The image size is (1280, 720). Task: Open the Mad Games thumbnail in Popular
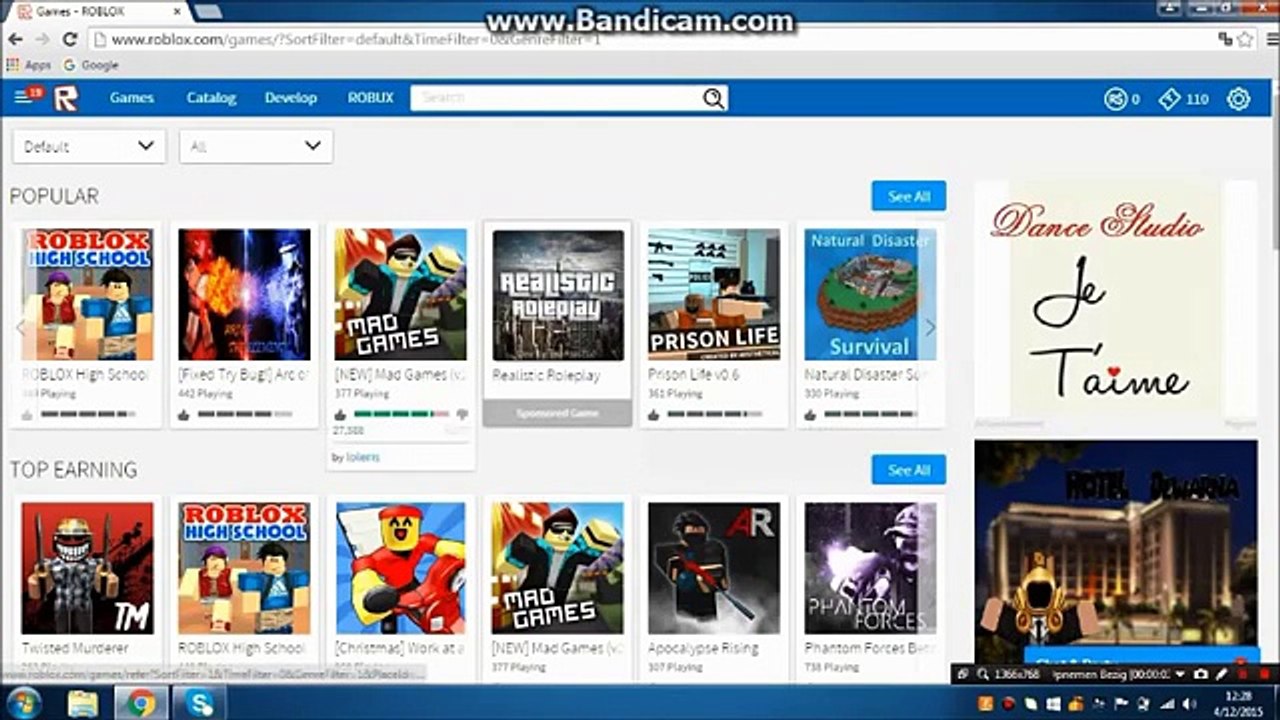400,295
